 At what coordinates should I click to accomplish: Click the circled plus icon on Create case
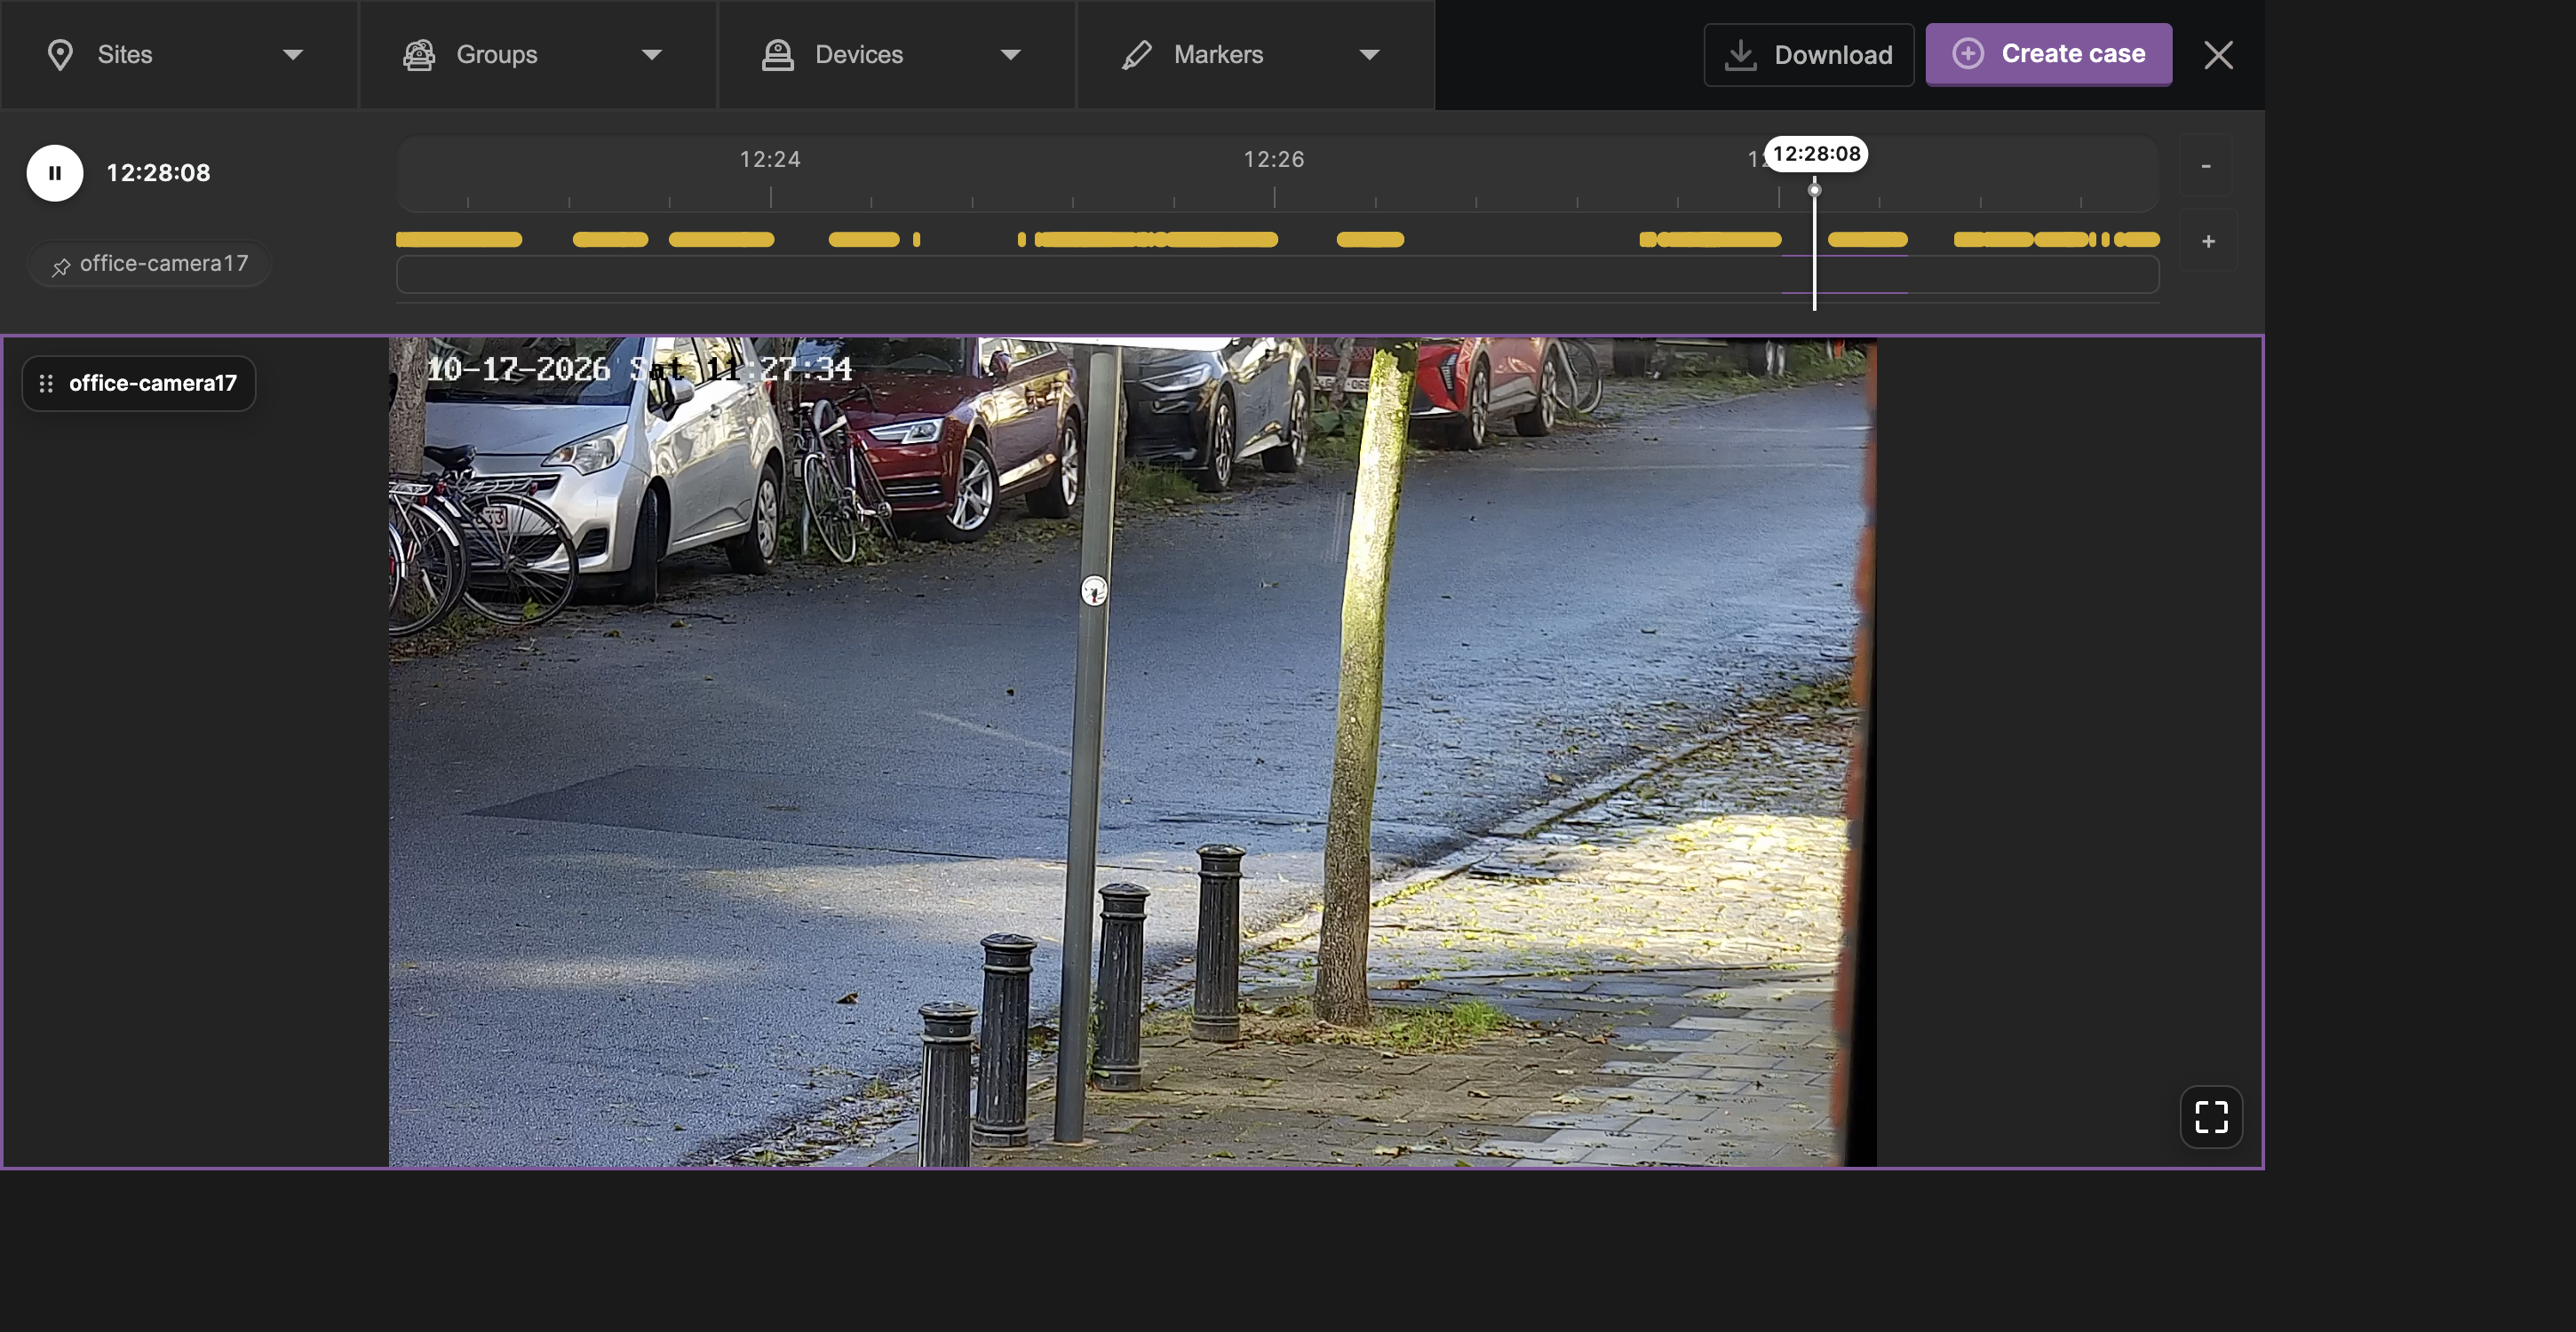tap(1968, 54)
